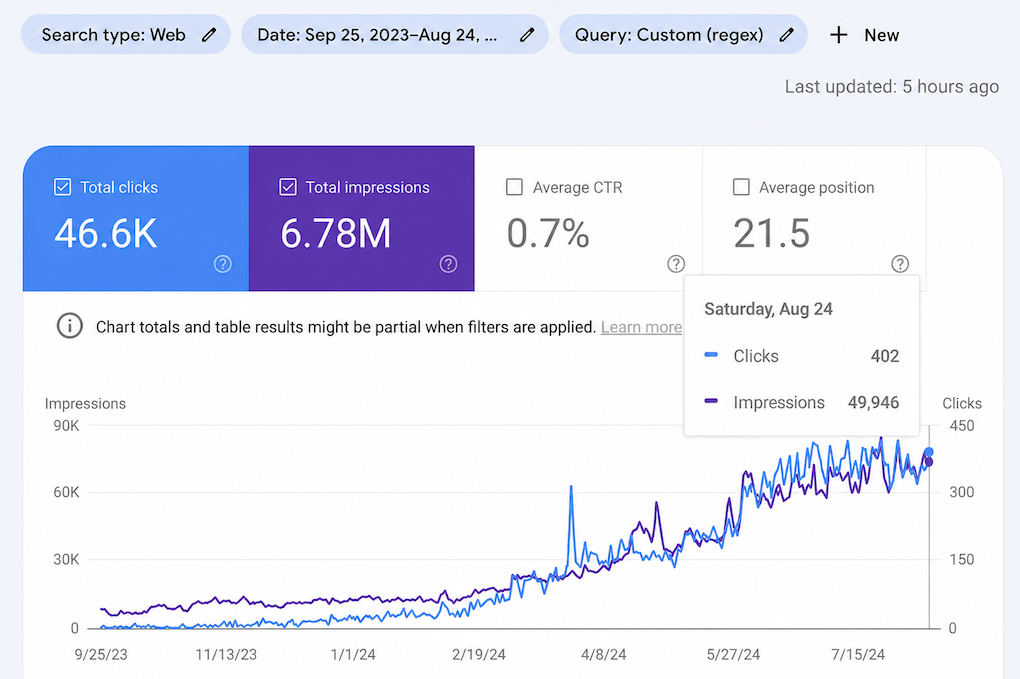The height and width of the screenshot is (679, 1020).
Task: Follow the Learn more link
Action: (641, 327)
